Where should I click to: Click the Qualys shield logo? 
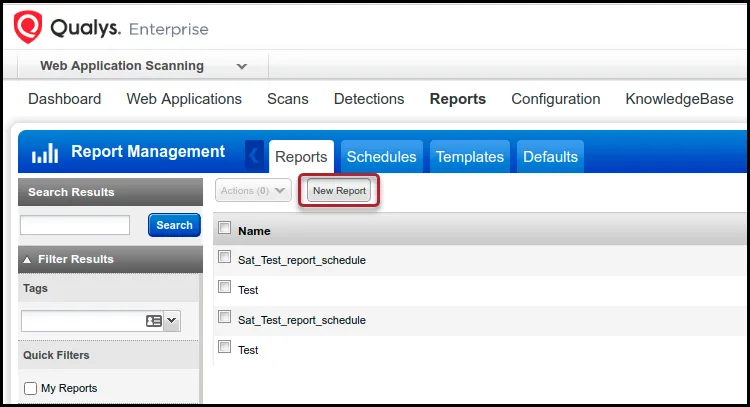tap(28, 27)
